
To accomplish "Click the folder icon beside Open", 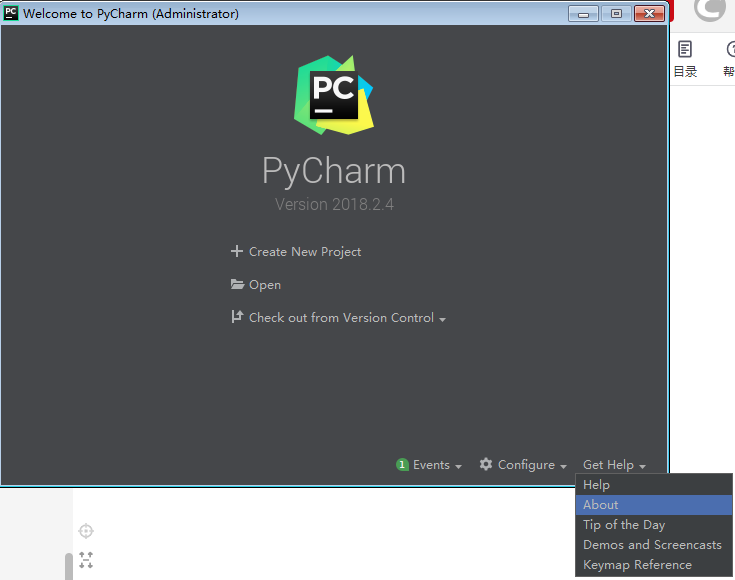I will (x=237, y=284).
